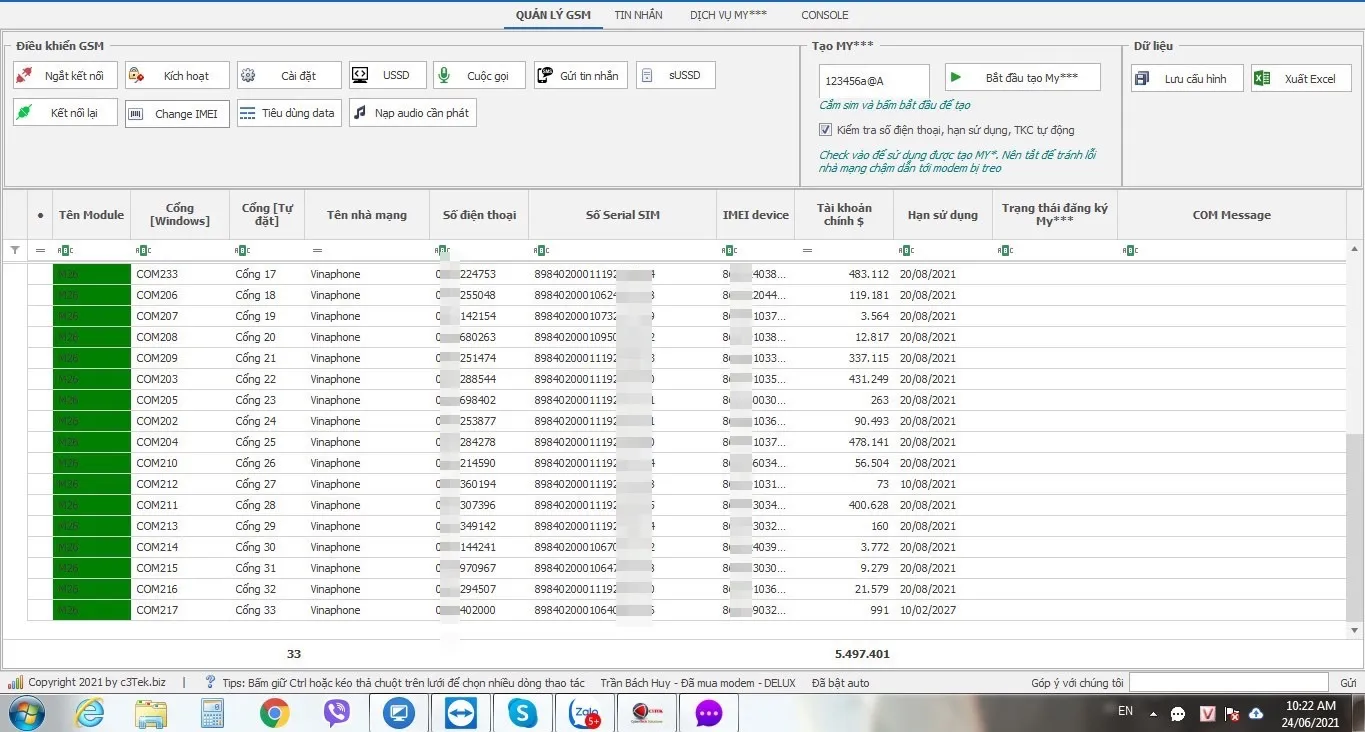This screenshot has height=732, width=1365.
Task: Export the grid with Xuất Excel
Action: click(x=1300, y=79)
